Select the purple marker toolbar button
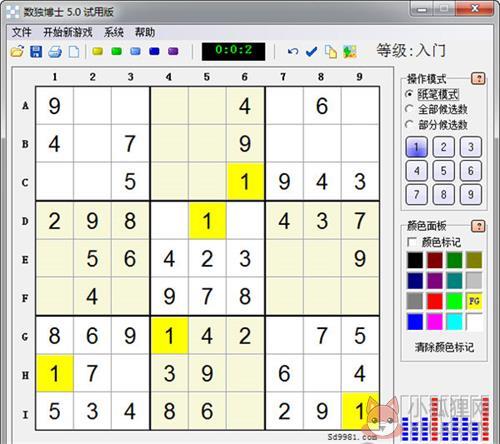500x444 pixels. coord(173,51)
